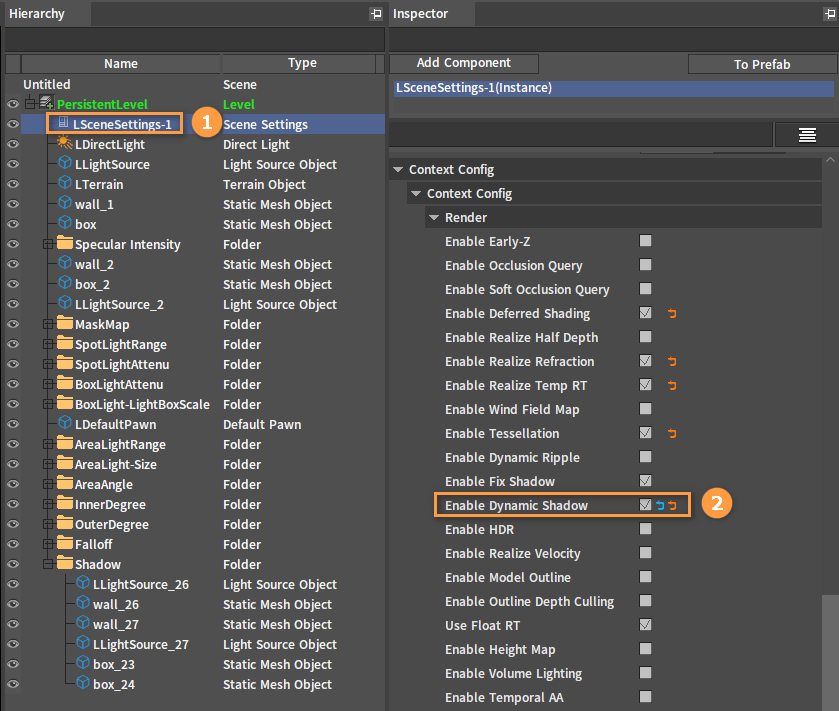Image resolution: width=839 pixels, height=711 pixels.
Task: Click the Add Component button
Action: tap(464, 63)
